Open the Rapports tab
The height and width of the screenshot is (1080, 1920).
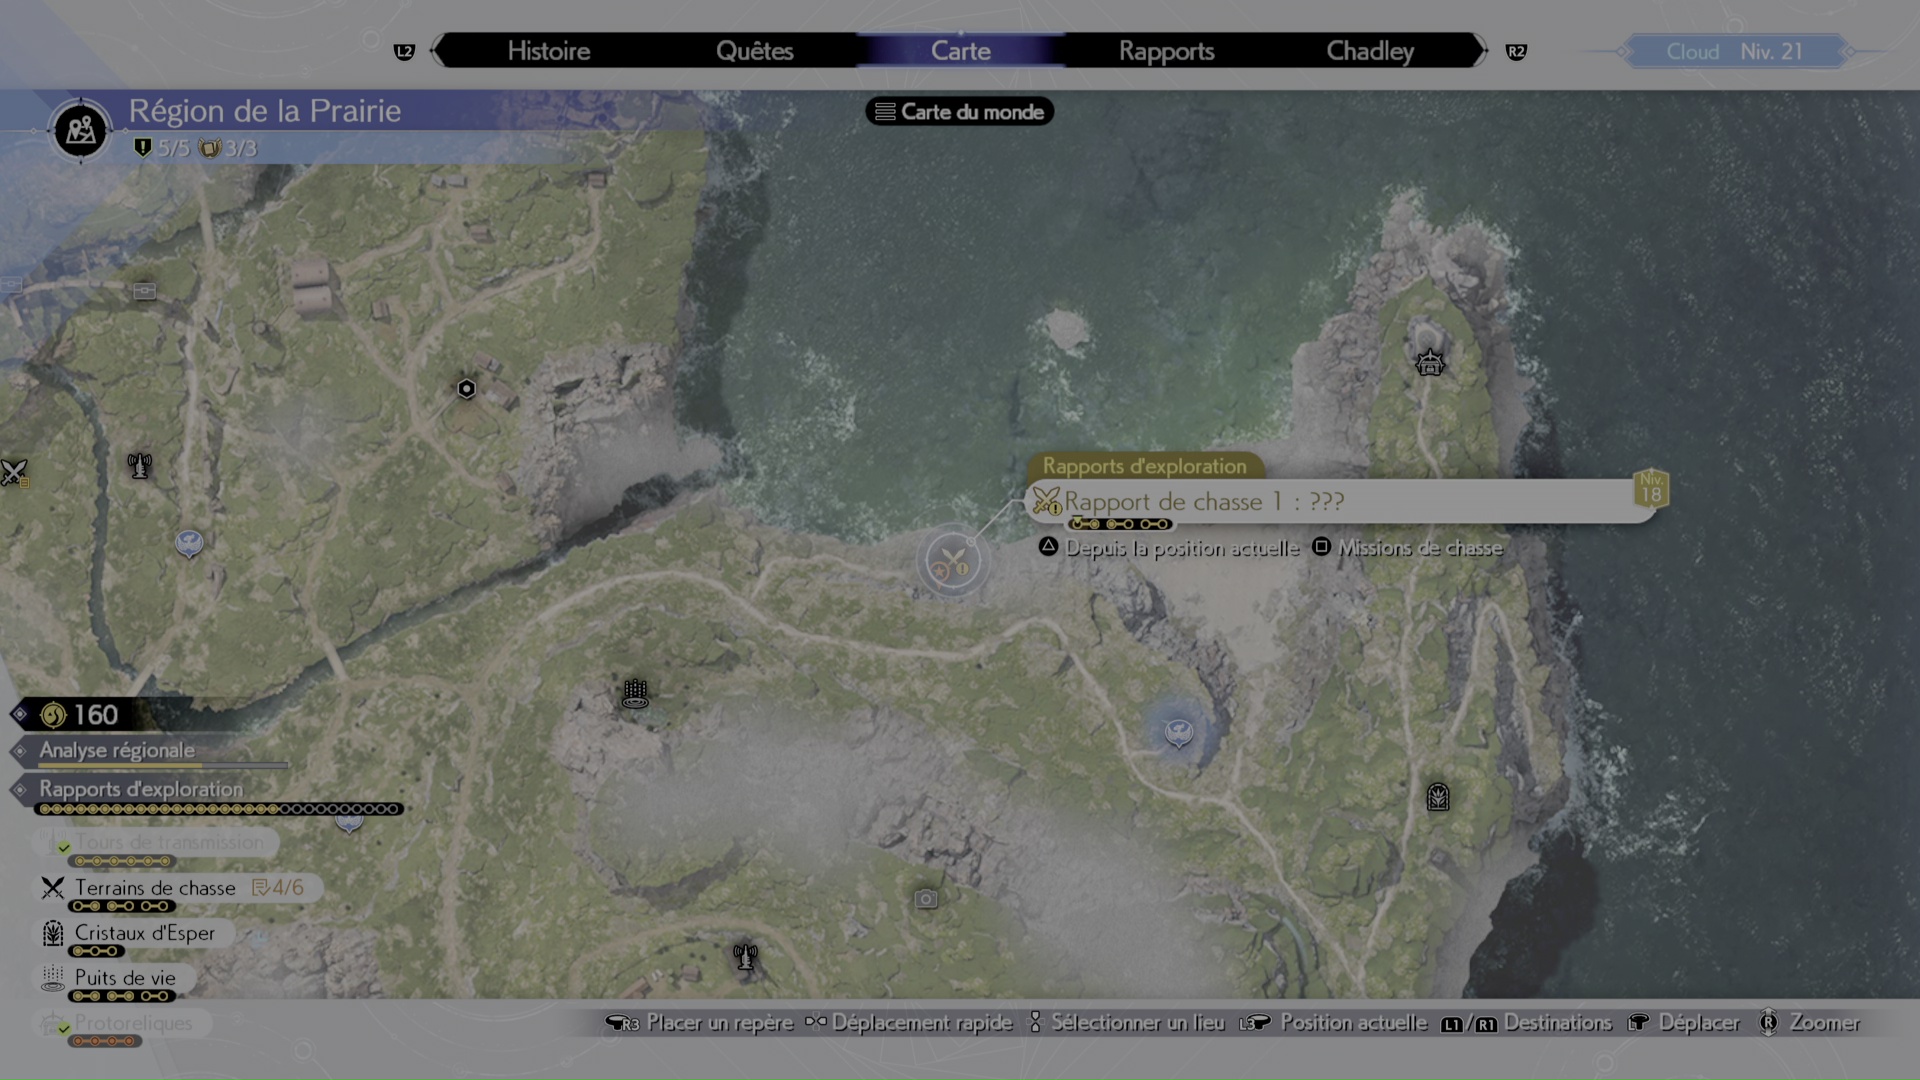[1166, 51]
